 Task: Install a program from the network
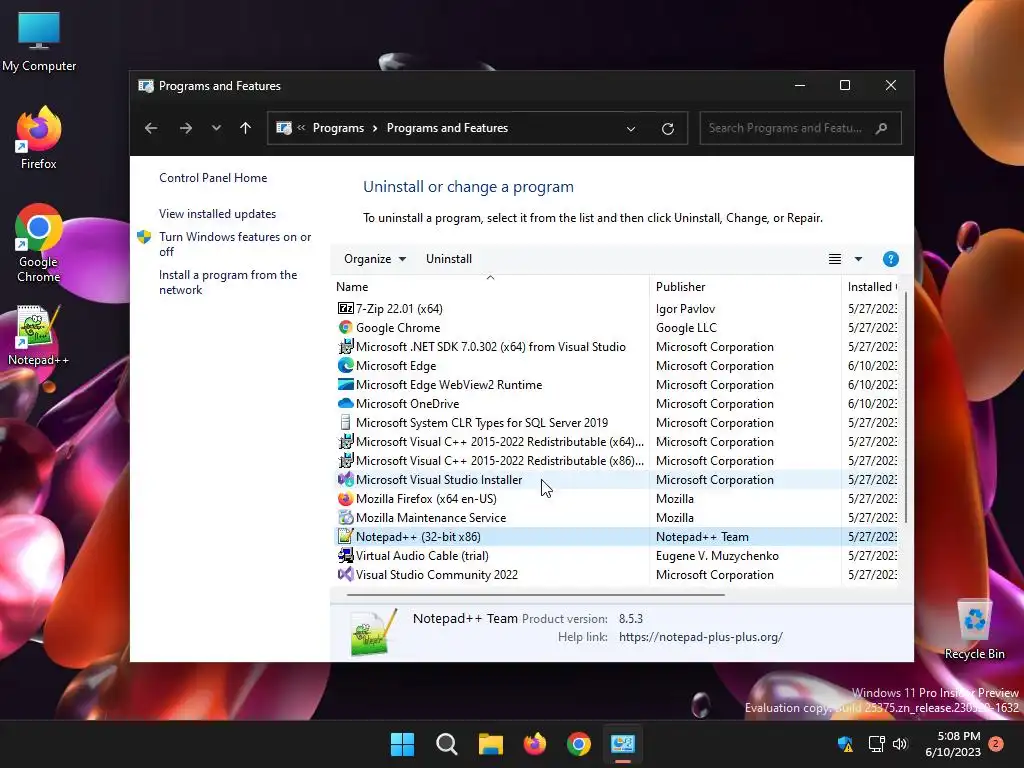pyautogui.click(x=228, y=282)
